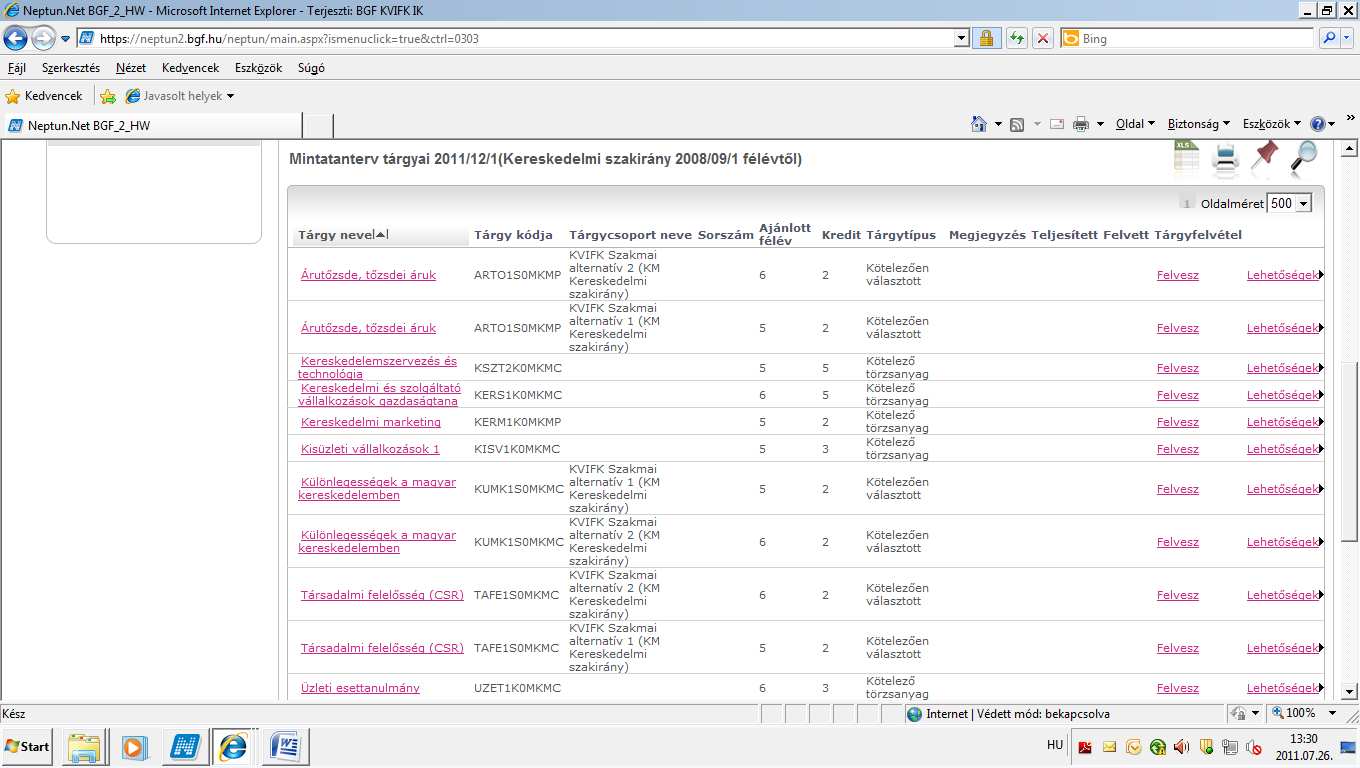Click the page scrollbar up arrow
The height and width of the screenshot is (768, 1360).
1349,149
